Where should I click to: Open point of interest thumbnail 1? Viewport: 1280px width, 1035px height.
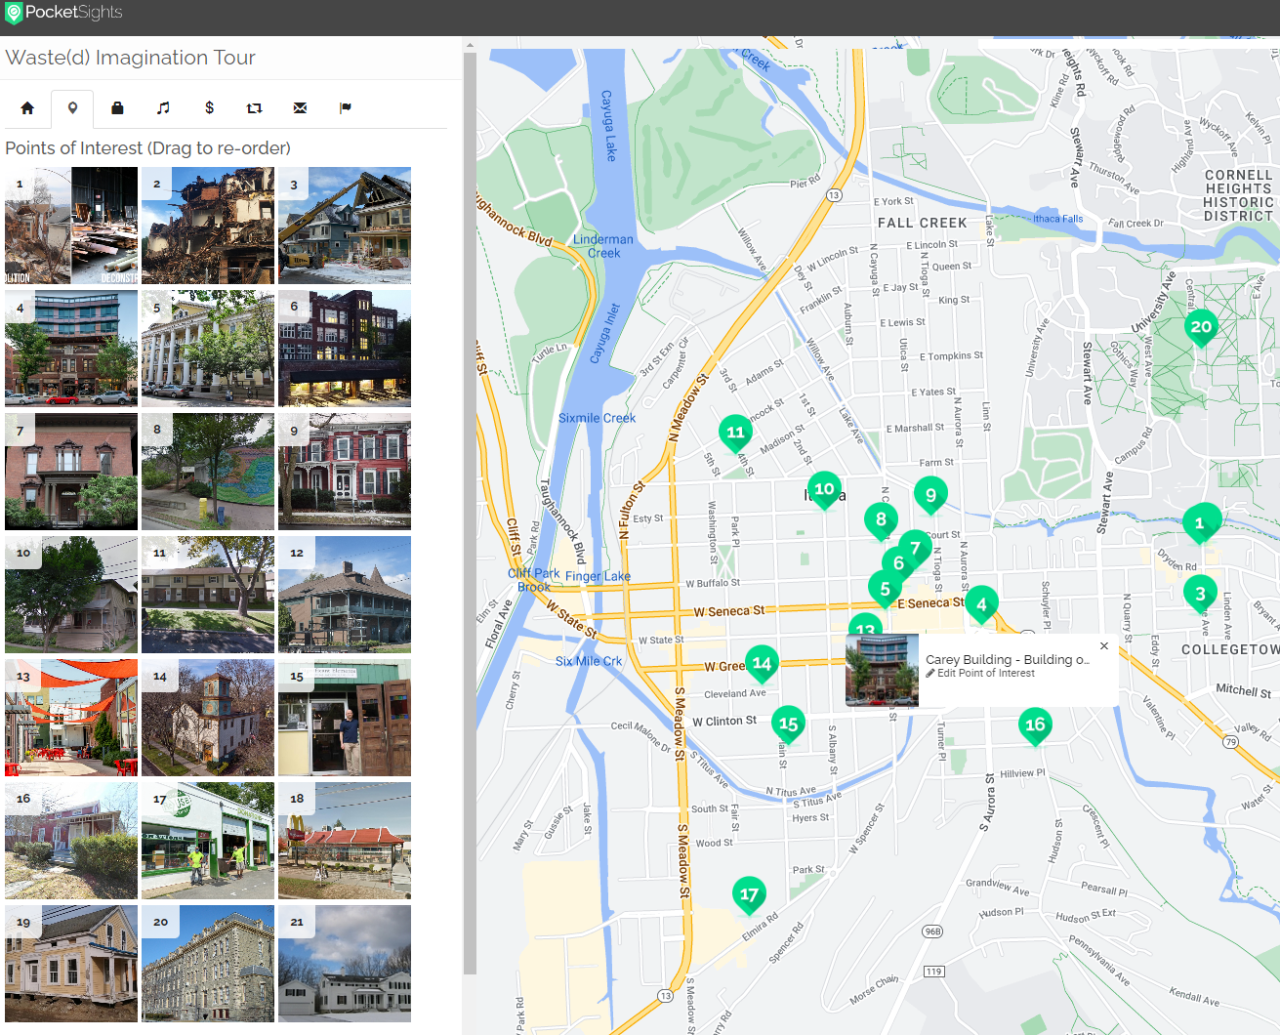point(71,226)
